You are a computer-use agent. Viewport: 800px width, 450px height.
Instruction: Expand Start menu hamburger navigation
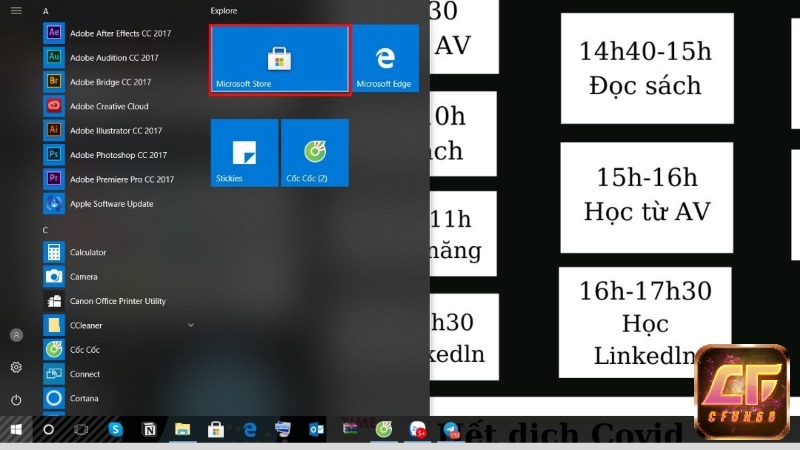point(16,10)
